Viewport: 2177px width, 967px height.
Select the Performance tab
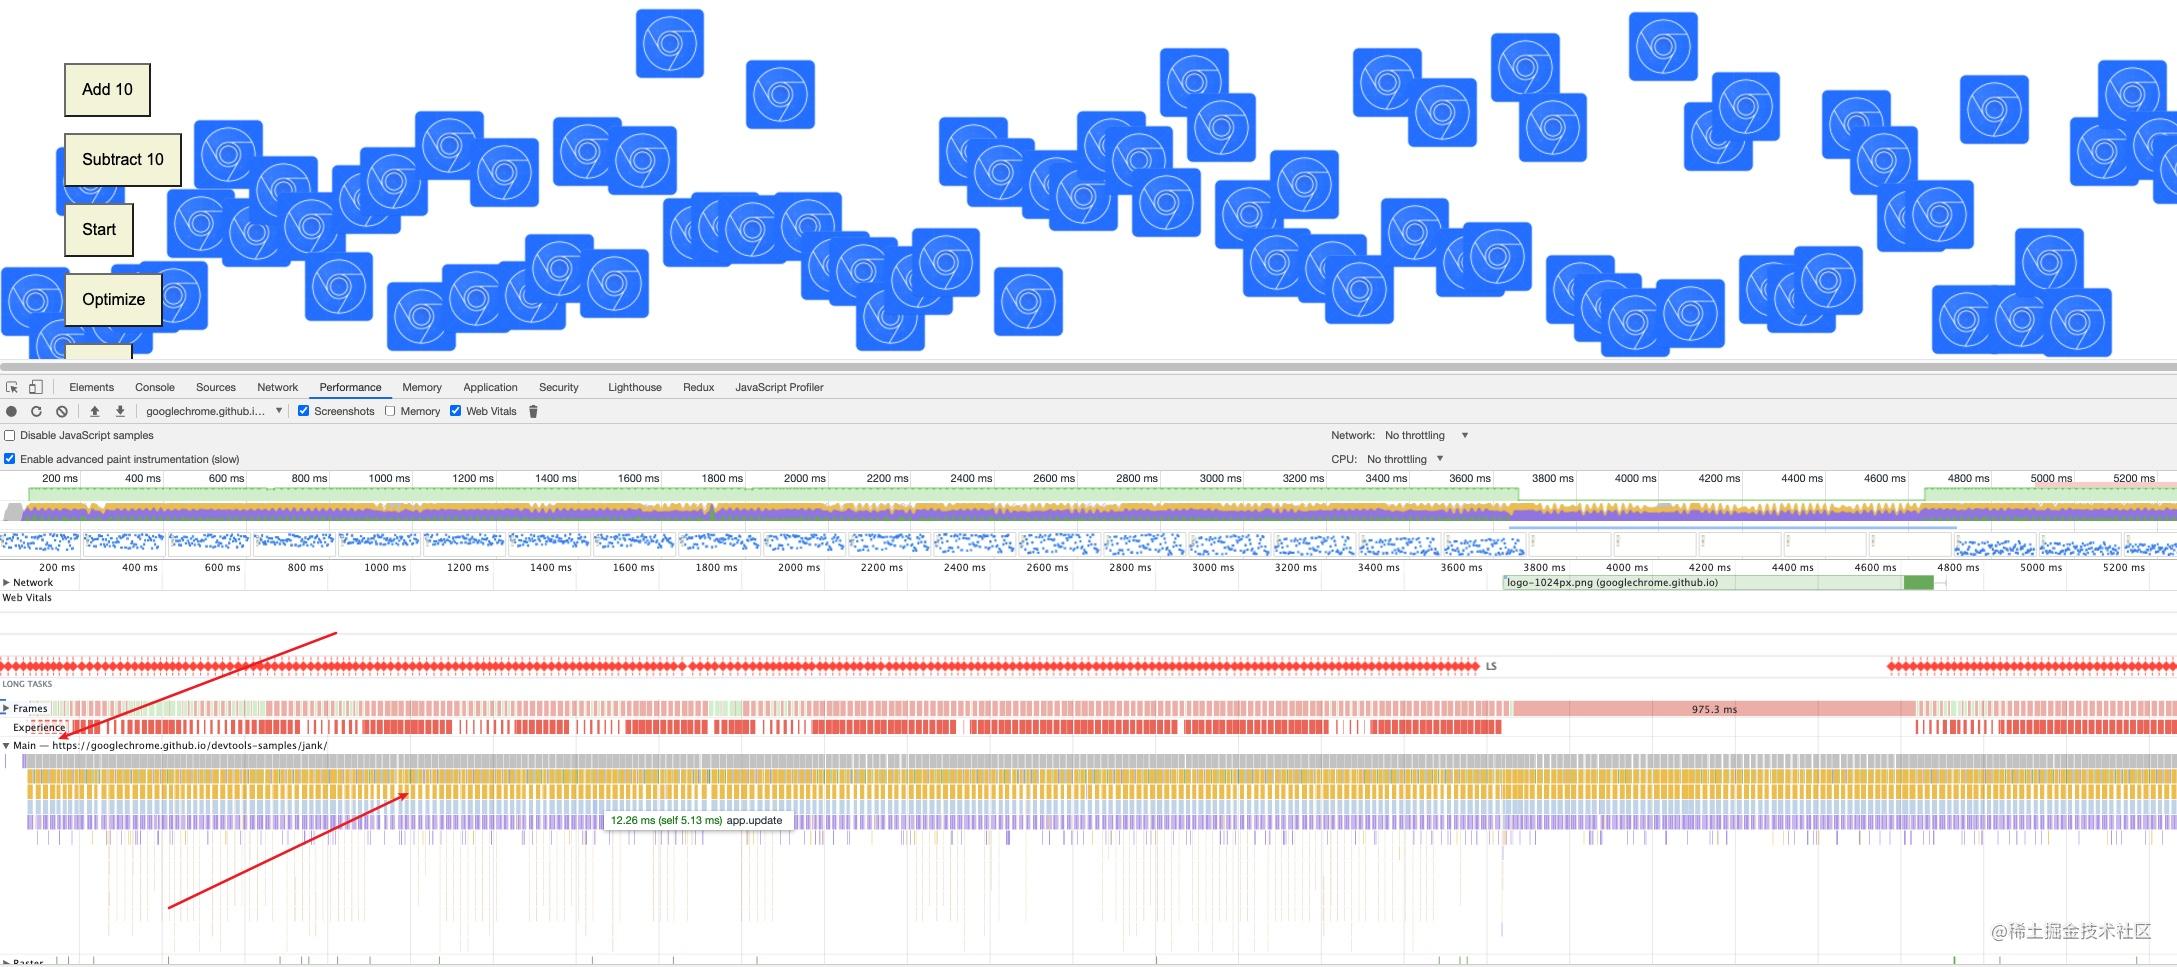[350, 387]
